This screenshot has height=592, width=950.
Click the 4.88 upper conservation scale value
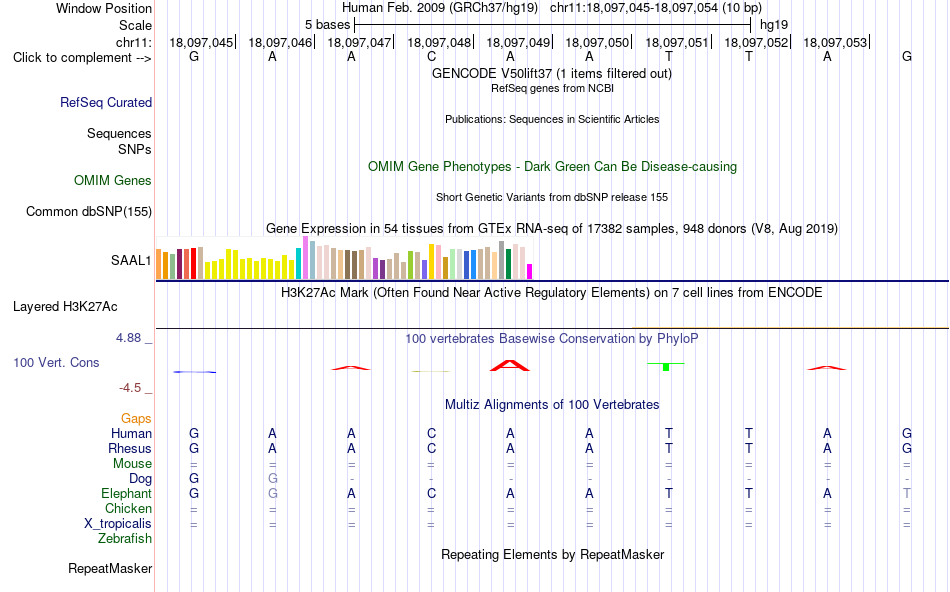click(128, 338)
